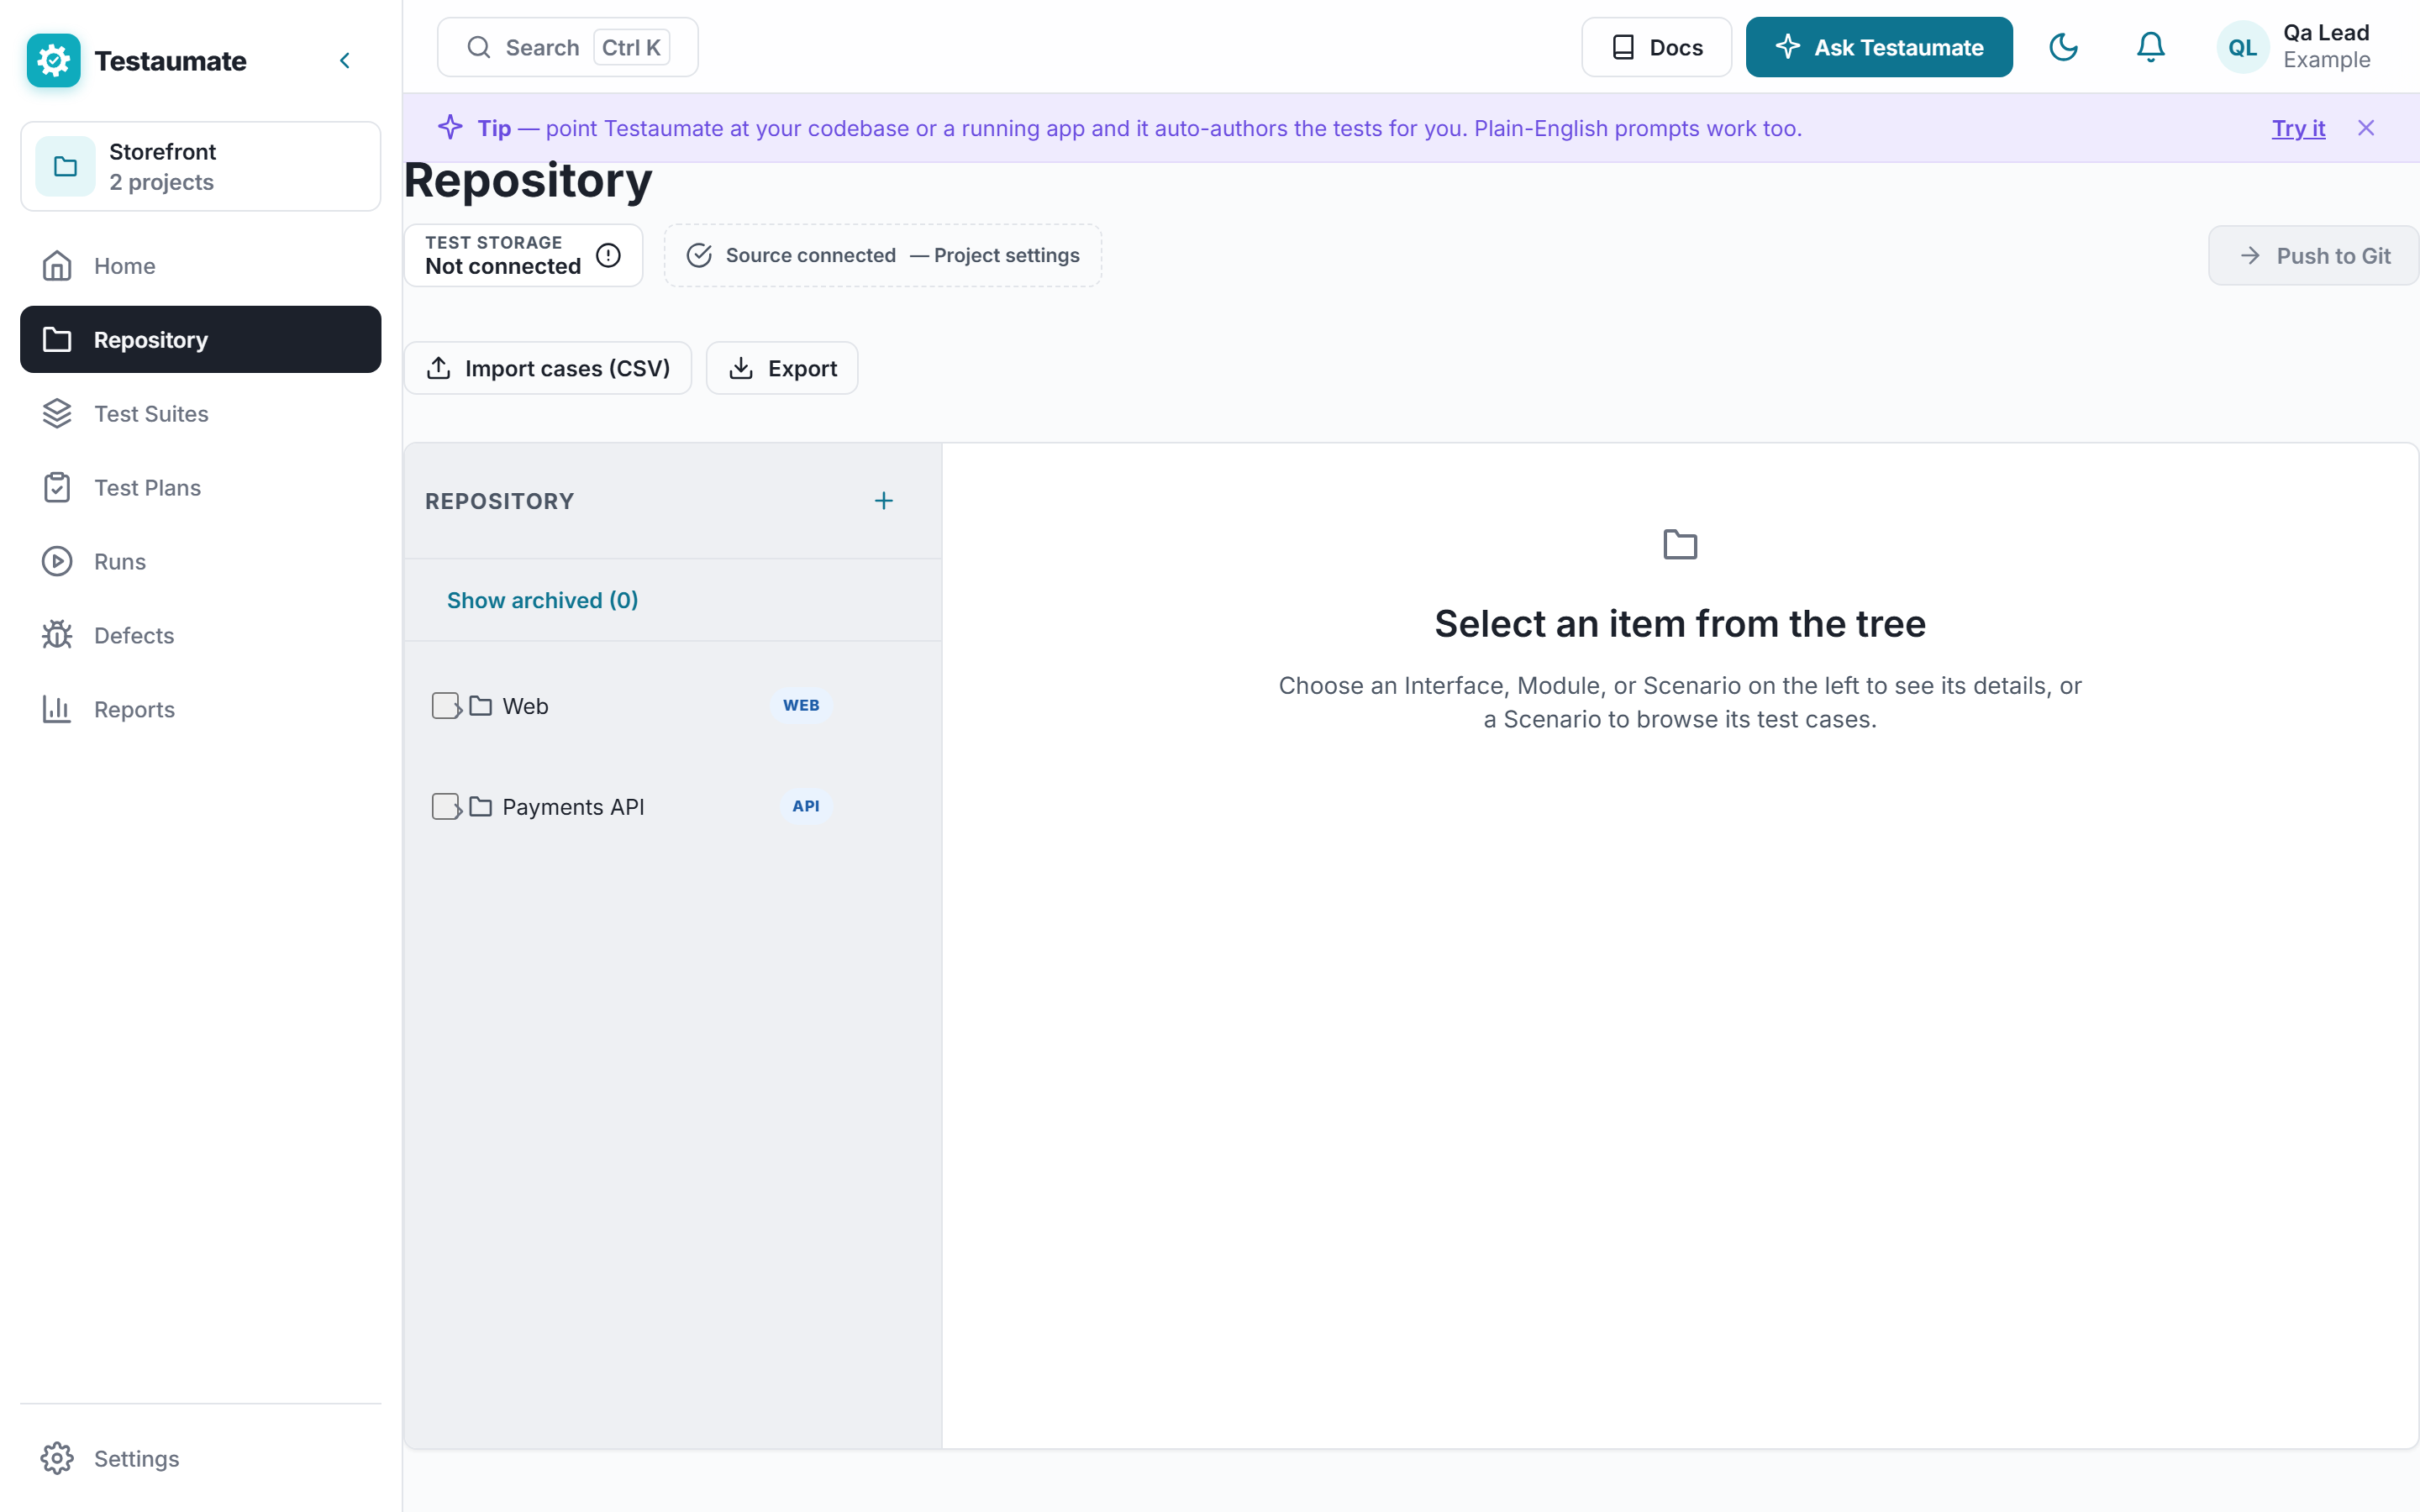
Task: Add a repository item with the plus
Action: point(884,501)
